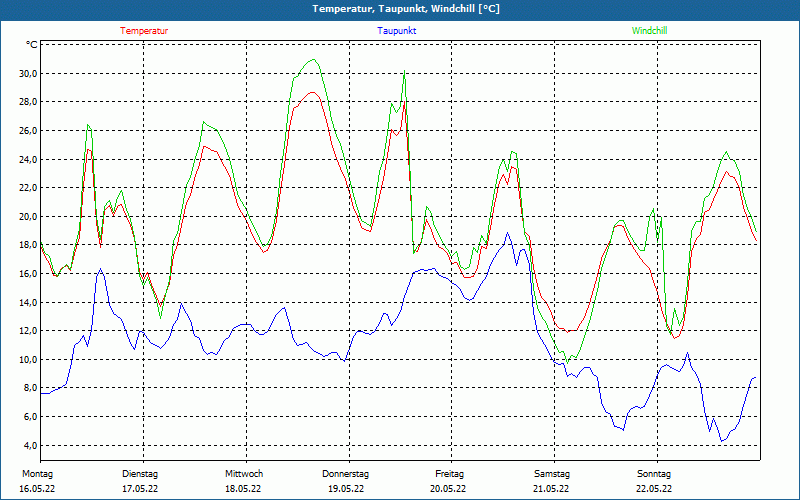The image size is (800, 500).
Task: Click the 28,0 y-axis value
Action: [x=28, y=102]
